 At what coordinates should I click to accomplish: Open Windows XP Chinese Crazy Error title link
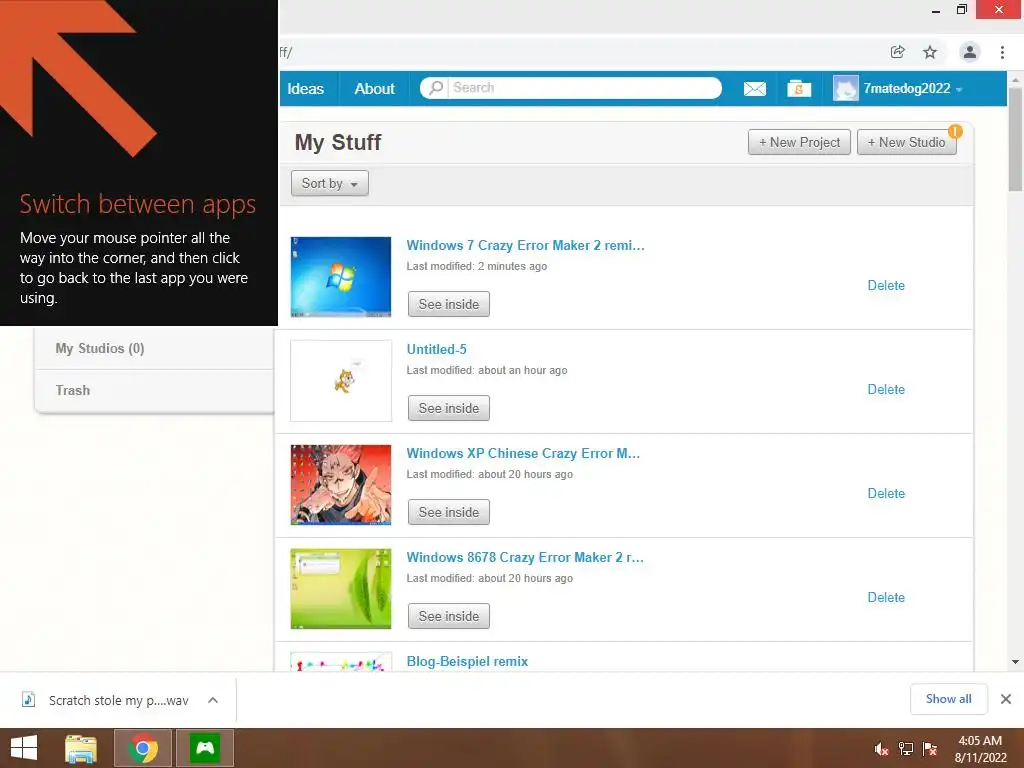pos(523,453)
